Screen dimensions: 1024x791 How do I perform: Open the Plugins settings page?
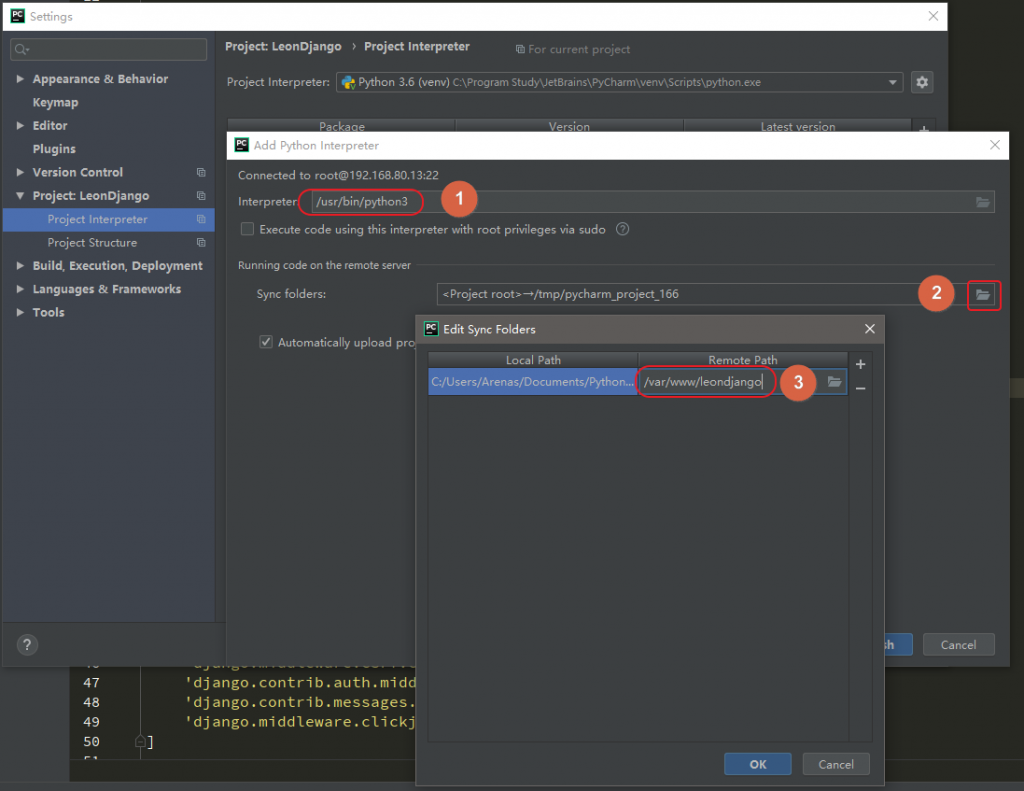[x=54, y=149]
